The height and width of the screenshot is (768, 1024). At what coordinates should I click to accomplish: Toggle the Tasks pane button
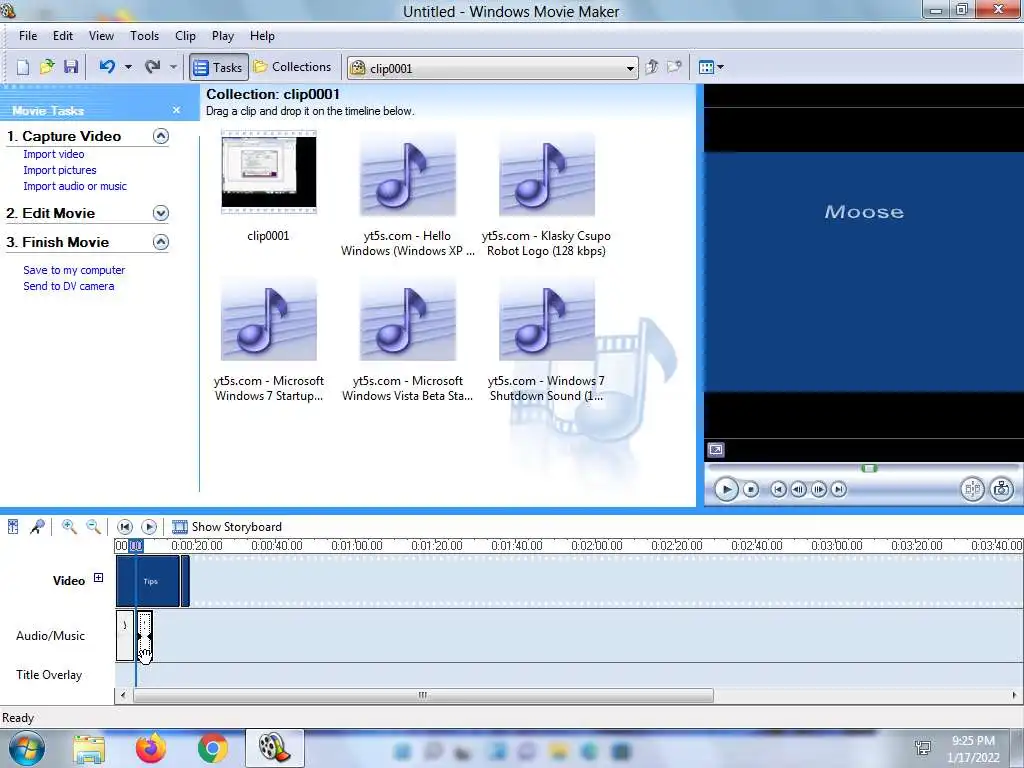(x=219, y=67)
